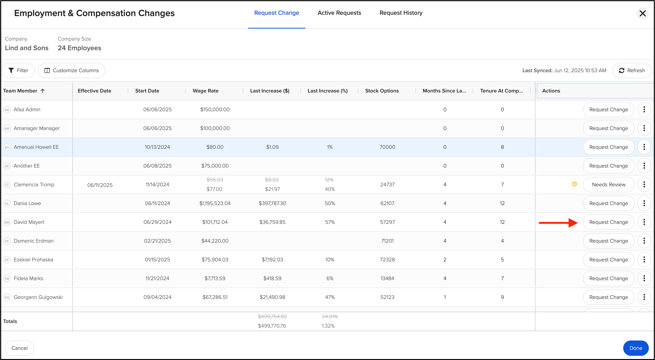Click last increase $36,759.85
Image resolution: width=655 pixels, height=360 pixels.
pyautogui.click(x=272, y=222)
